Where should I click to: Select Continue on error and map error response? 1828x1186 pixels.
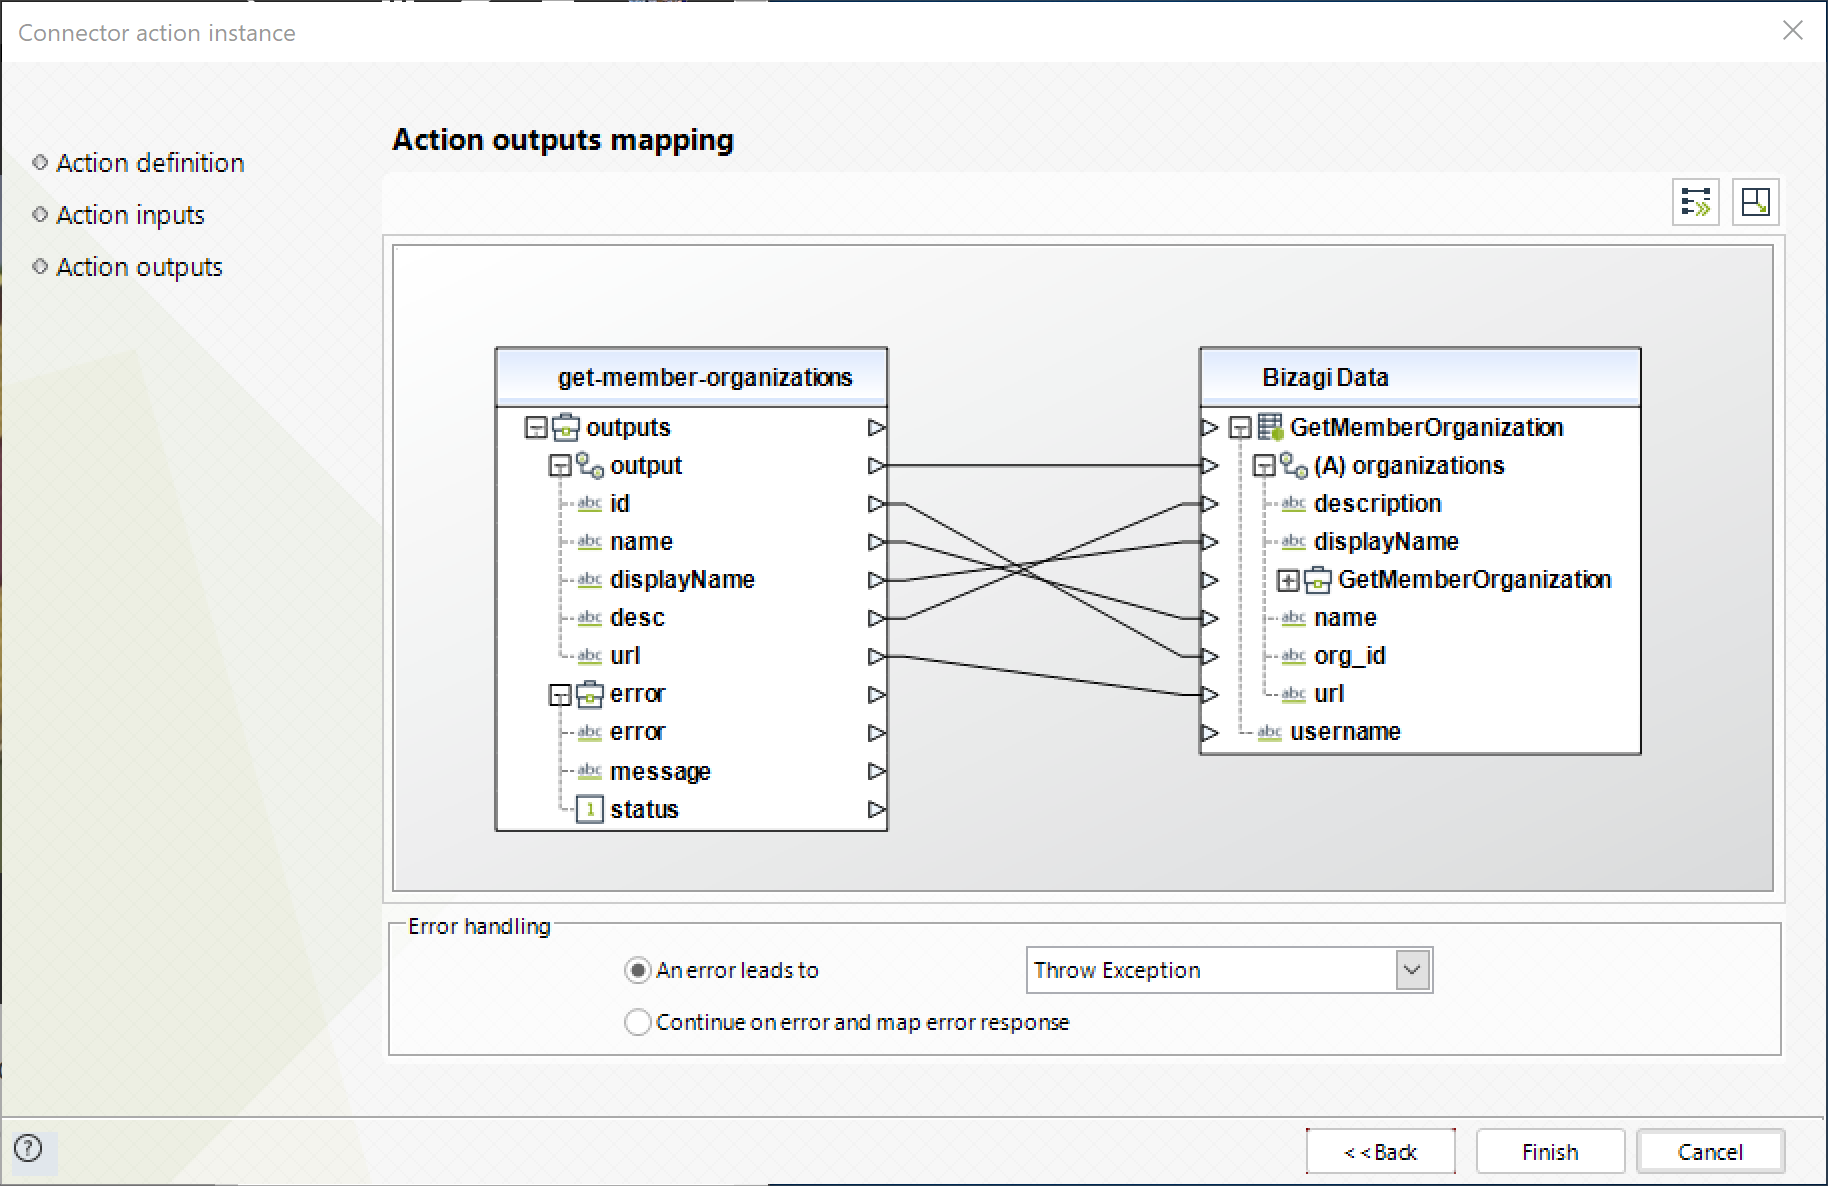click(637, 1022)
